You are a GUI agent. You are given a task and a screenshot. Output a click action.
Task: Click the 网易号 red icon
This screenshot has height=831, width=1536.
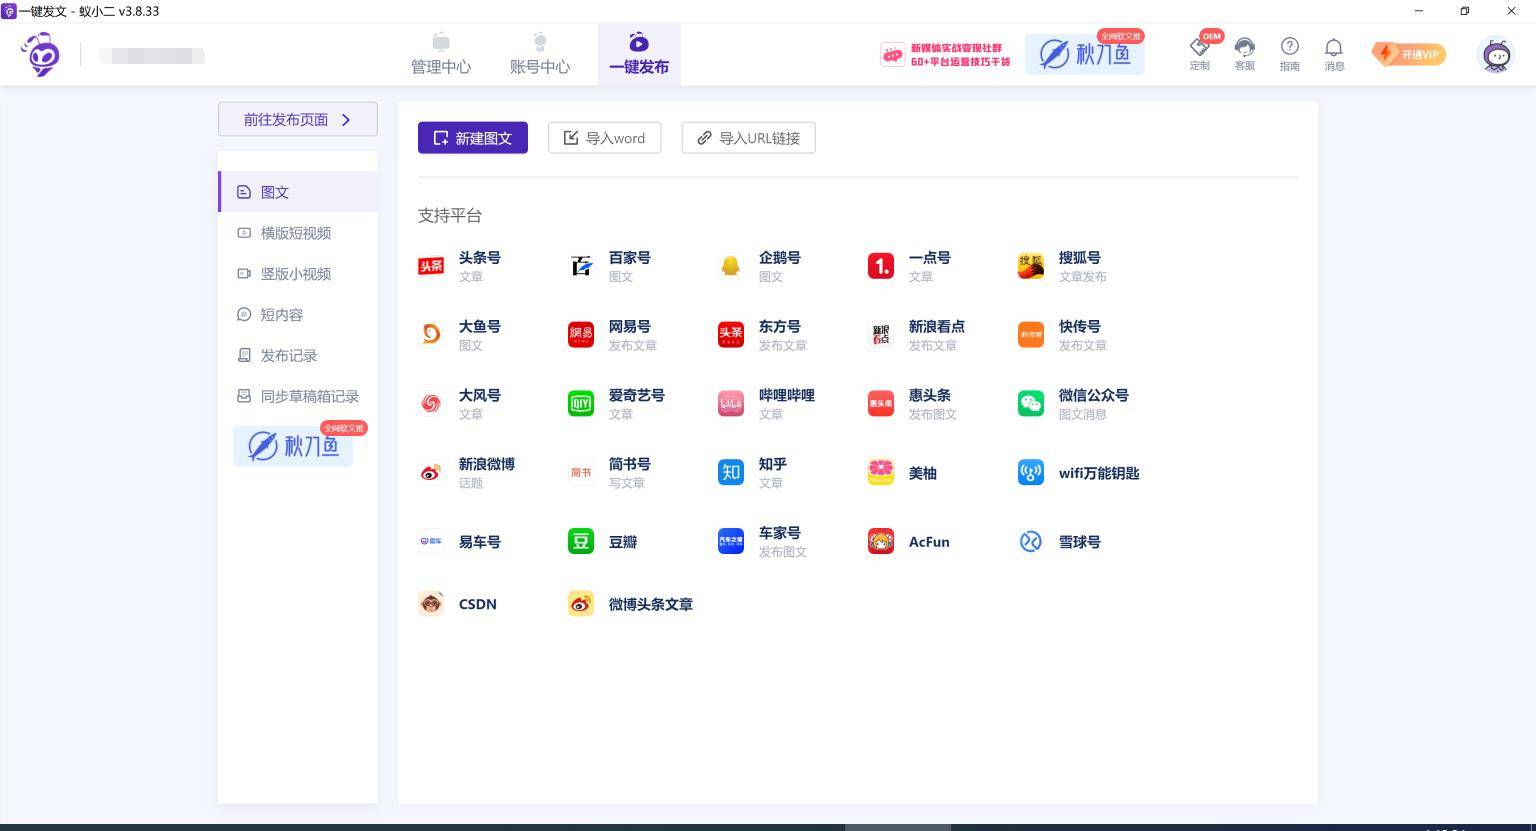tap(581, 335)
